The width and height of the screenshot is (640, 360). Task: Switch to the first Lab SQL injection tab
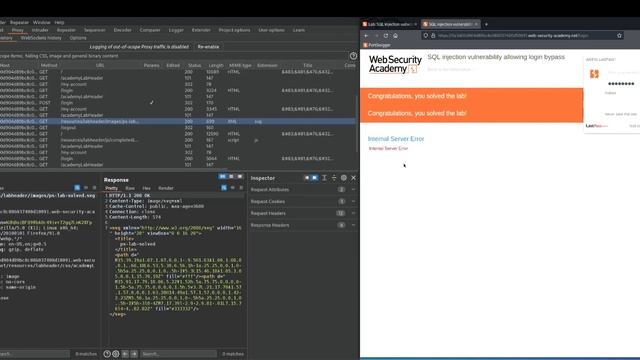(x=389, y=24)
